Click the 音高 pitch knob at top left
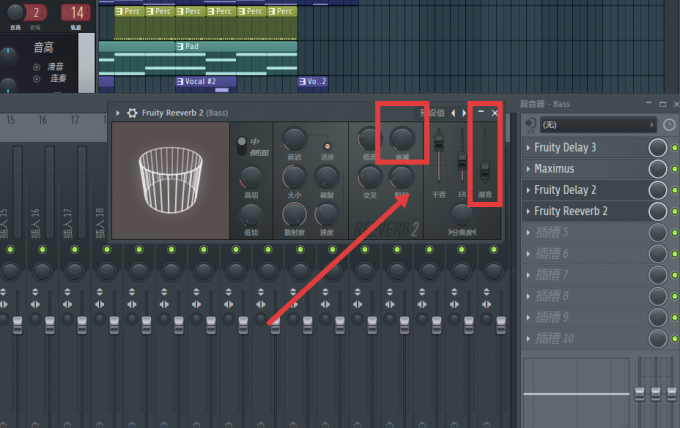 (x=15, y=12)
